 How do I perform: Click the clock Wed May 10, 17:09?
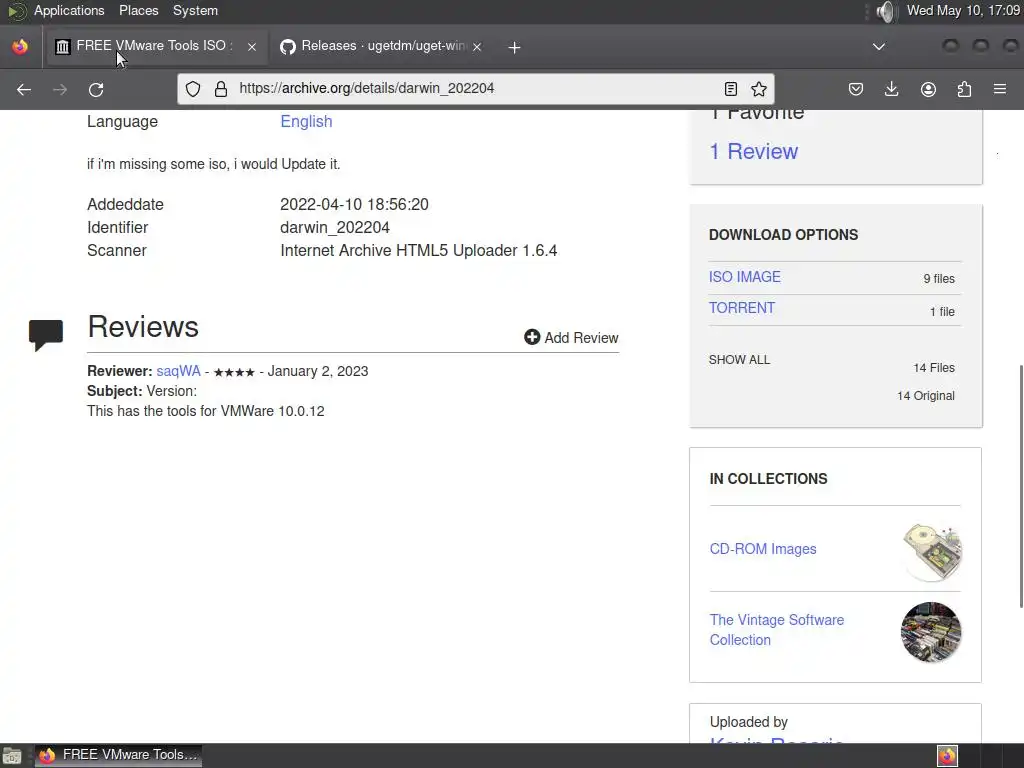963,10
